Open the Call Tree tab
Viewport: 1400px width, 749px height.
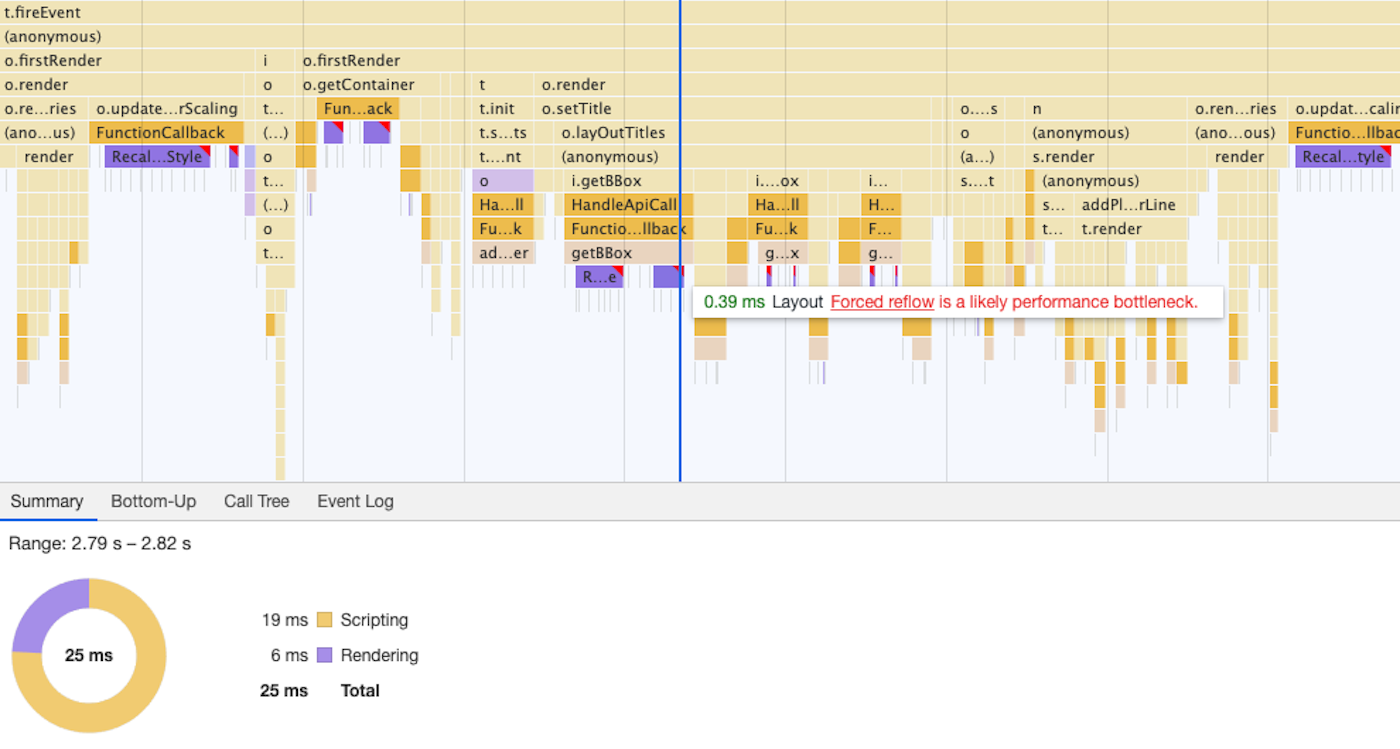tap(256, 501)
